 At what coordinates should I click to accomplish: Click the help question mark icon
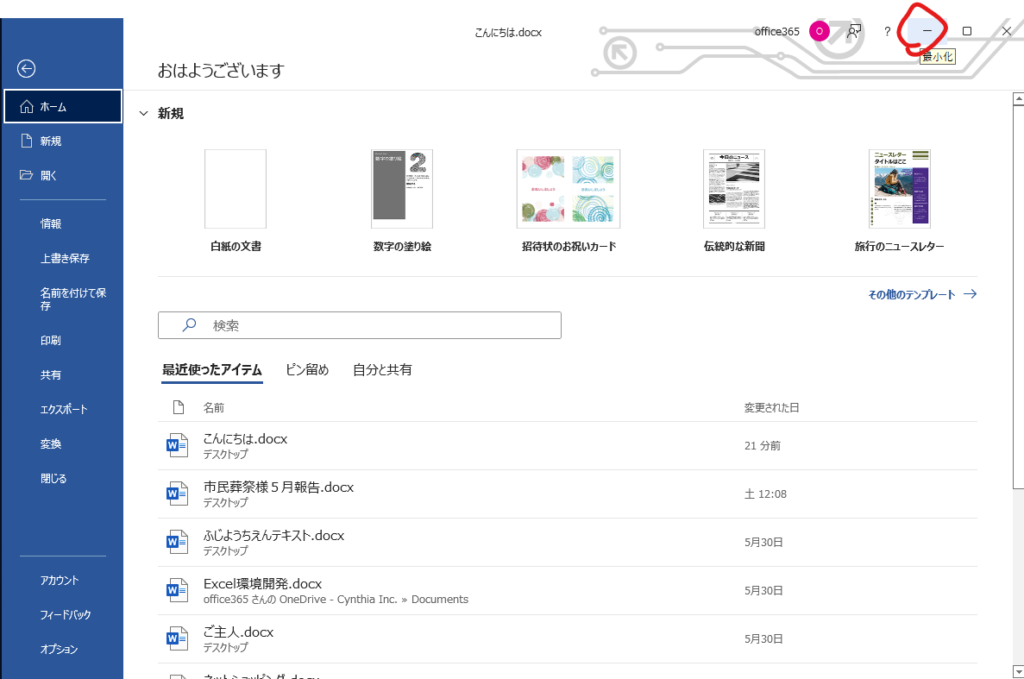pyautogui.click(x=887, y=31)
